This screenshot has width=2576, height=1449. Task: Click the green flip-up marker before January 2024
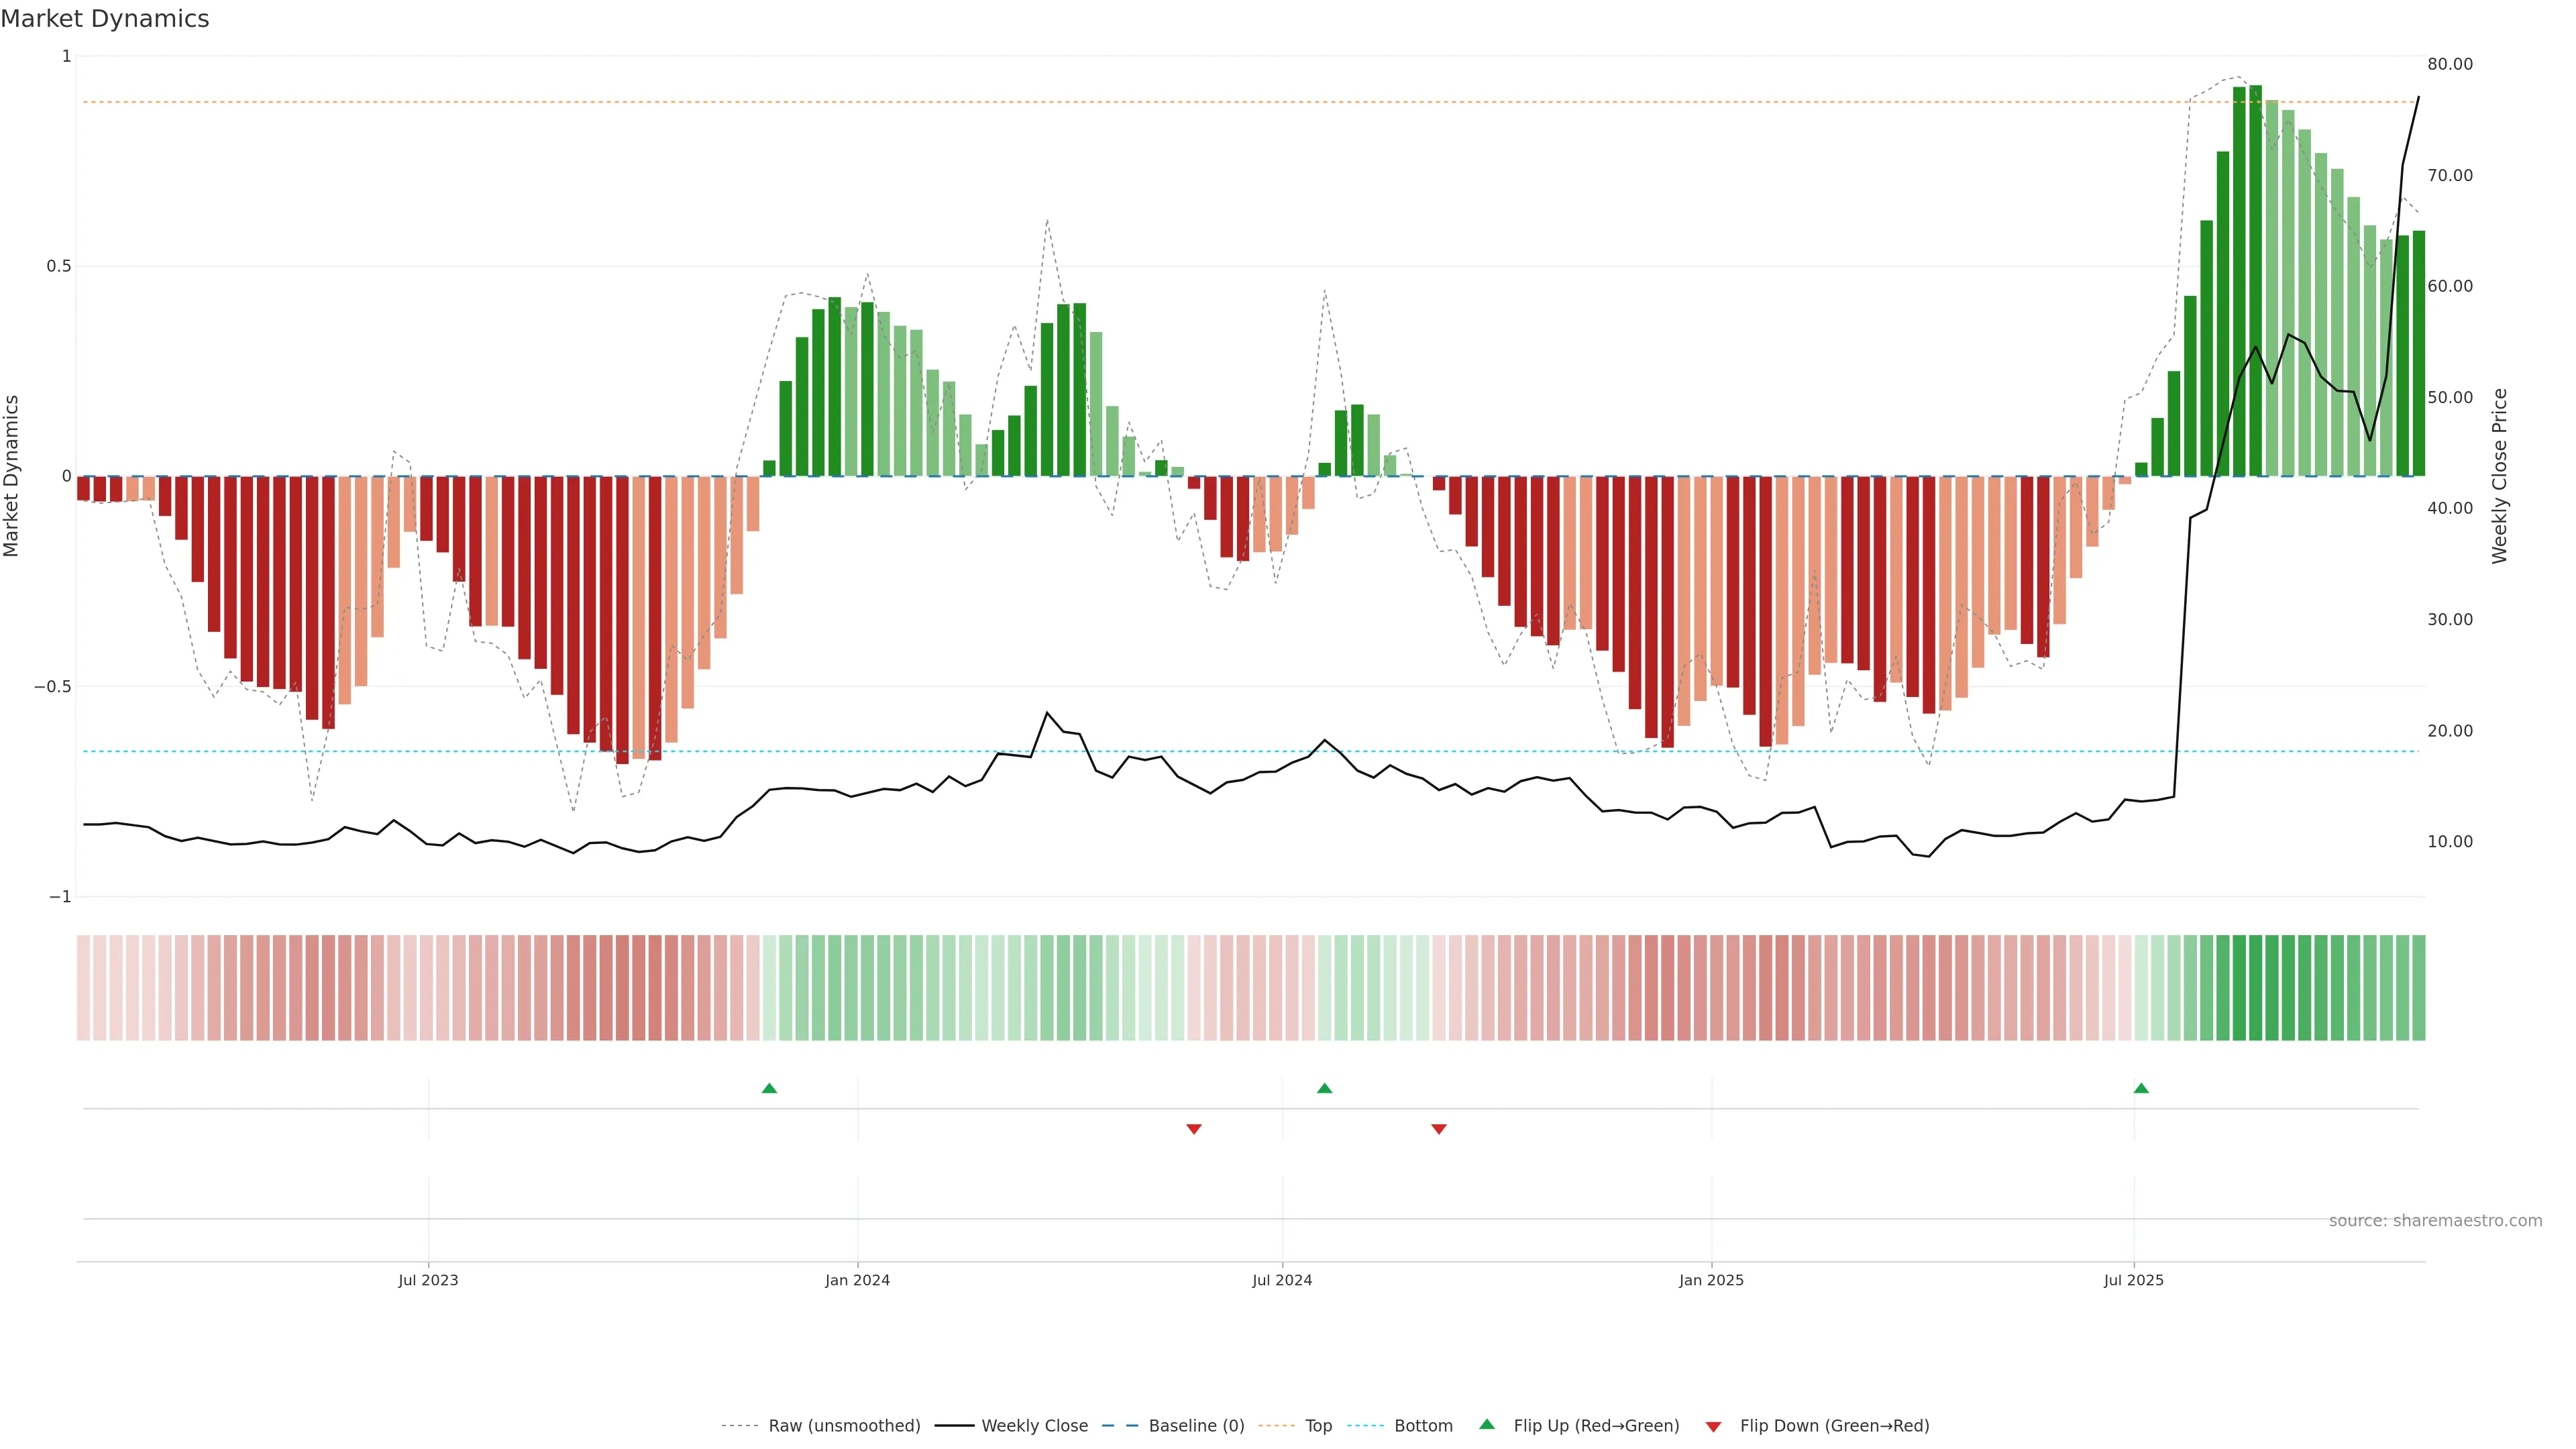(x=769, y=1088)
